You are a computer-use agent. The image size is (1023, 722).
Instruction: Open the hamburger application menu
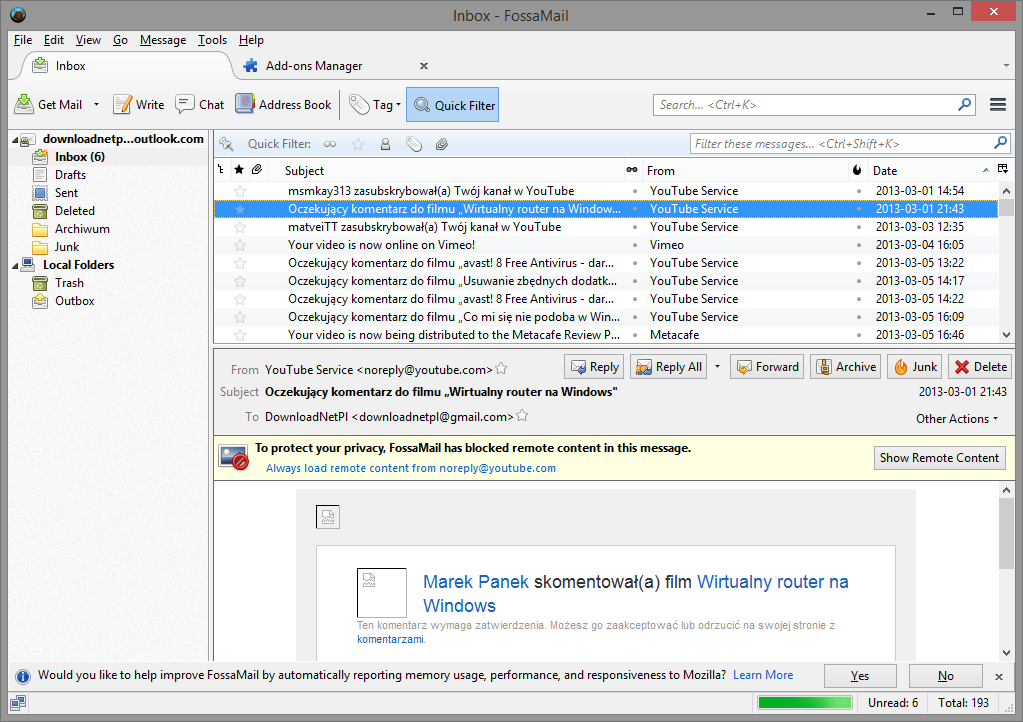coord(998,105)
